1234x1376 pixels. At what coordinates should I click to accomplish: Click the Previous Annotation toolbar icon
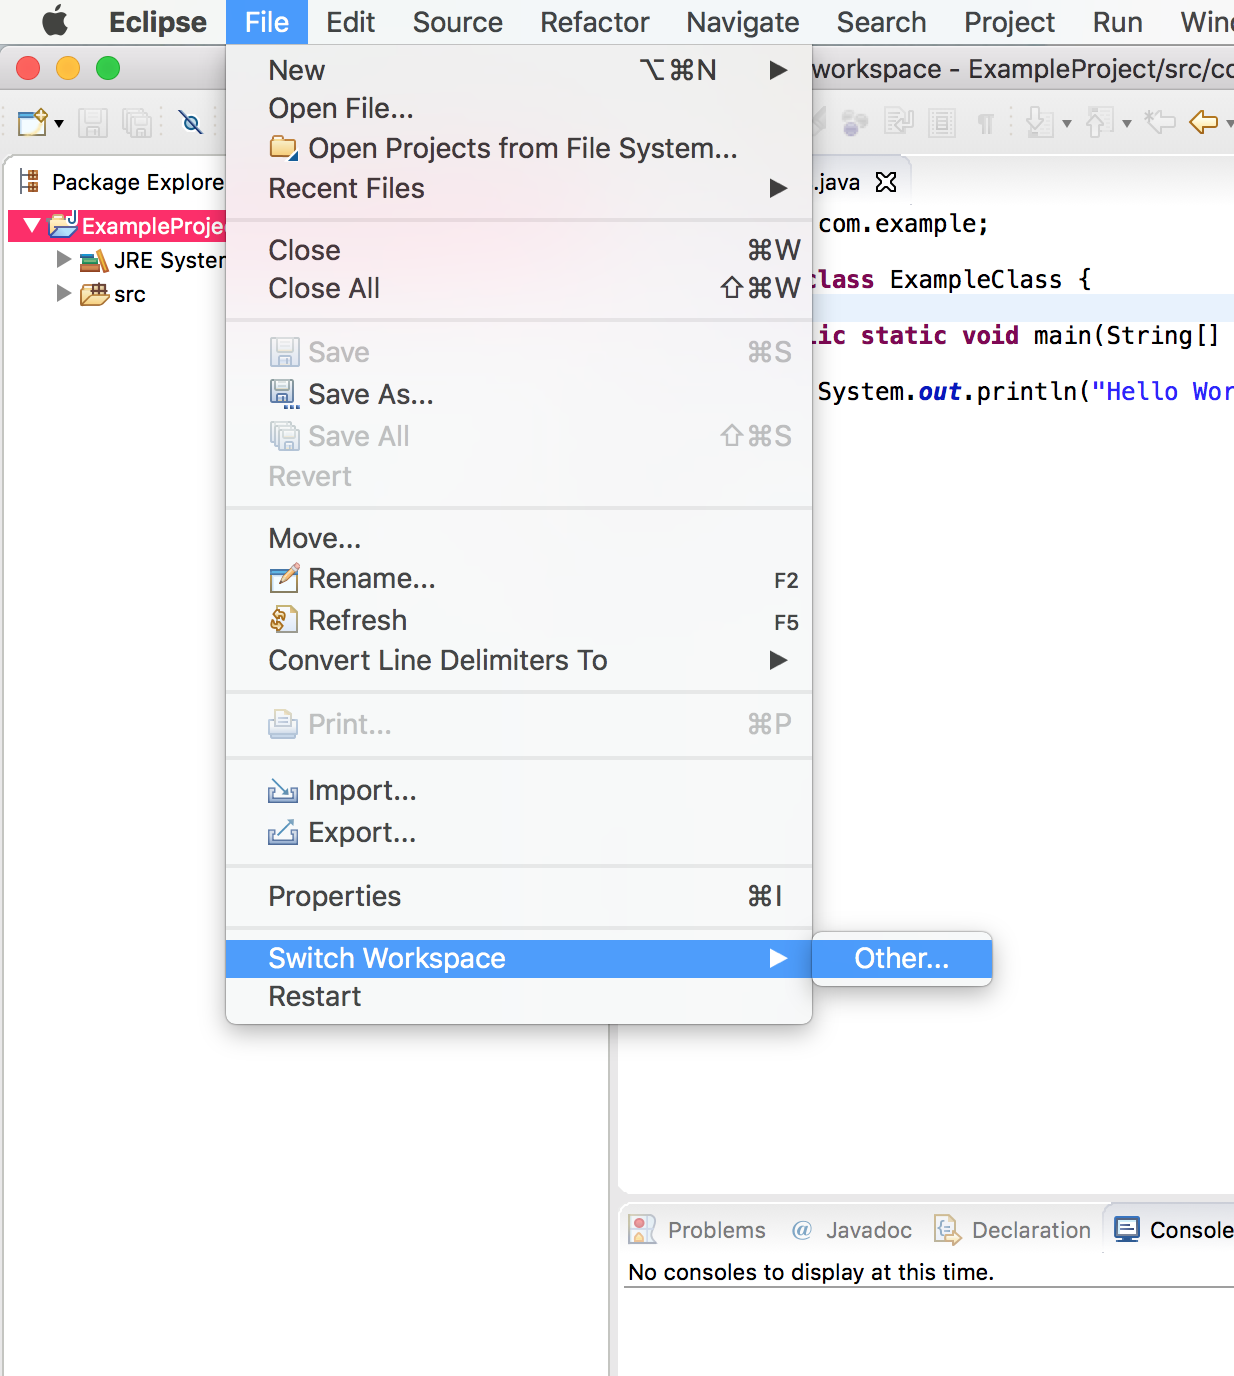[x=1099, y=123]
